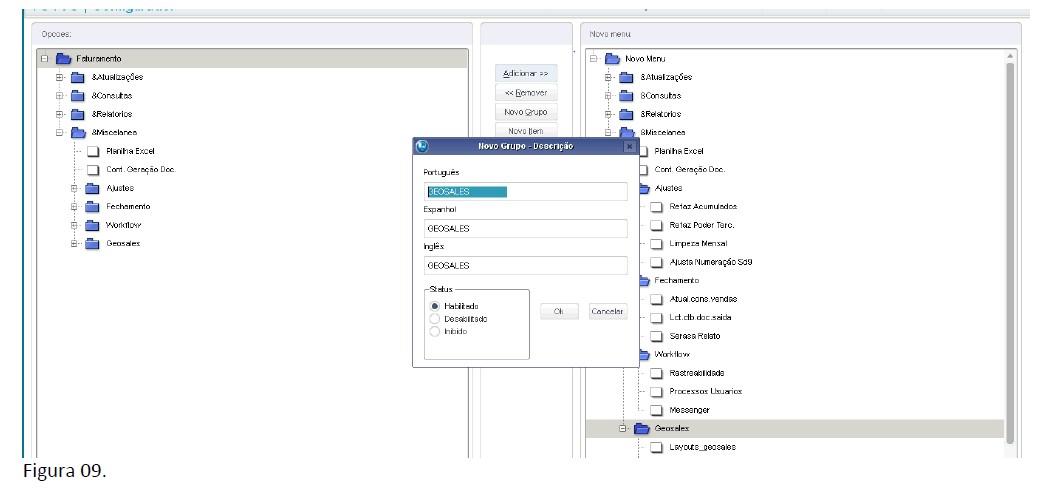Select Cont. Geração Doc. in Novo menu panel
The image size is (1048, 503).
[x=690, y=170]
